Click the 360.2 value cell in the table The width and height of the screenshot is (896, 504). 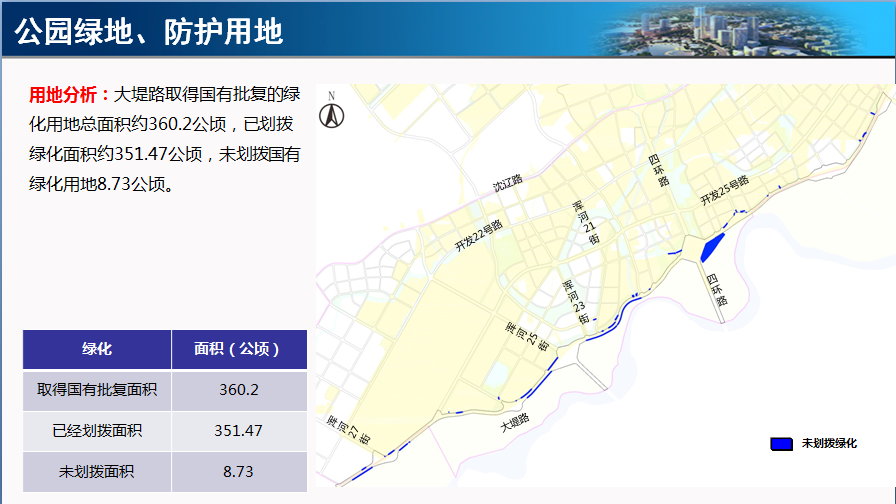tap(238, 390)
